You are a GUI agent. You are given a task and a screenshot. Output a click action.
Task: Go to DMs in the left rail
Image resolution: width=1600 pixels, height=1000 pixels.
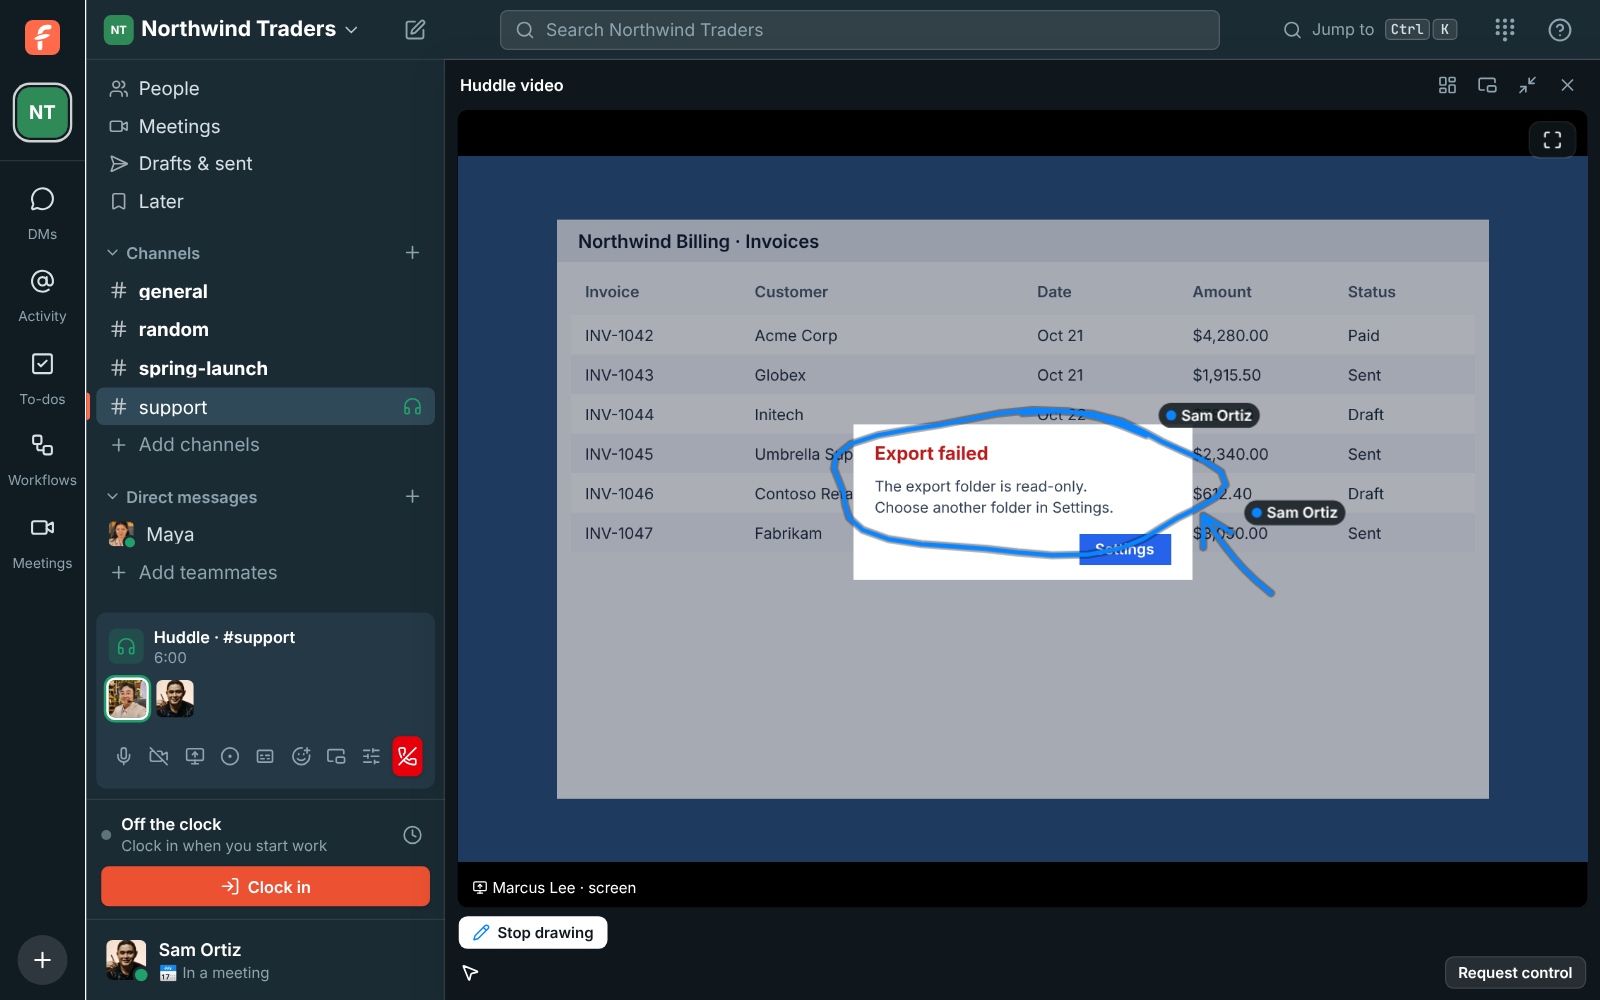click(x=42, y=213)
